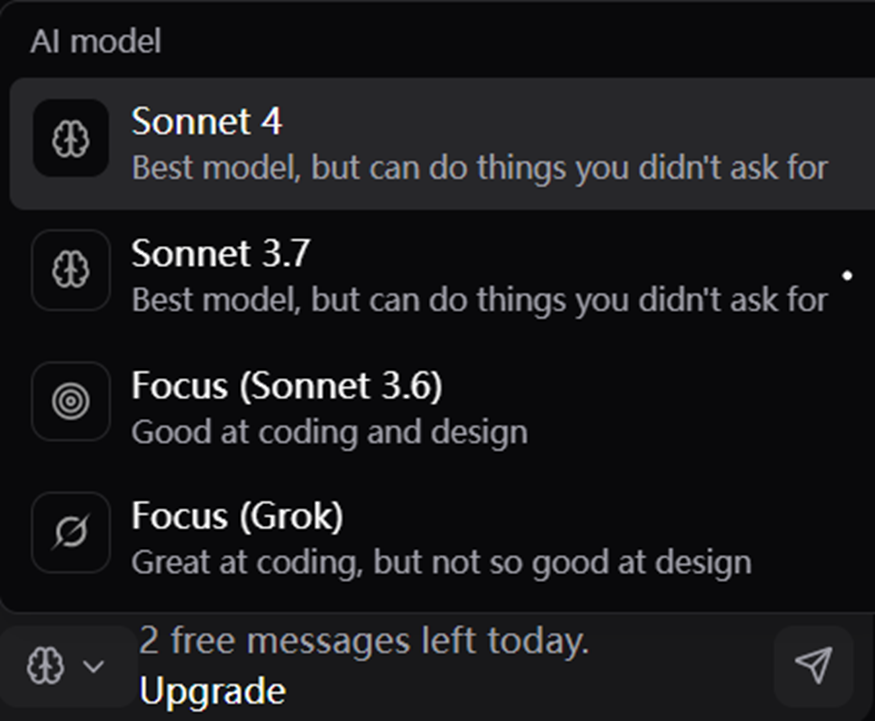Viewport: 875px width, 721px height.
Task: Click the "AI model" header label
Action: click(96, 42)
